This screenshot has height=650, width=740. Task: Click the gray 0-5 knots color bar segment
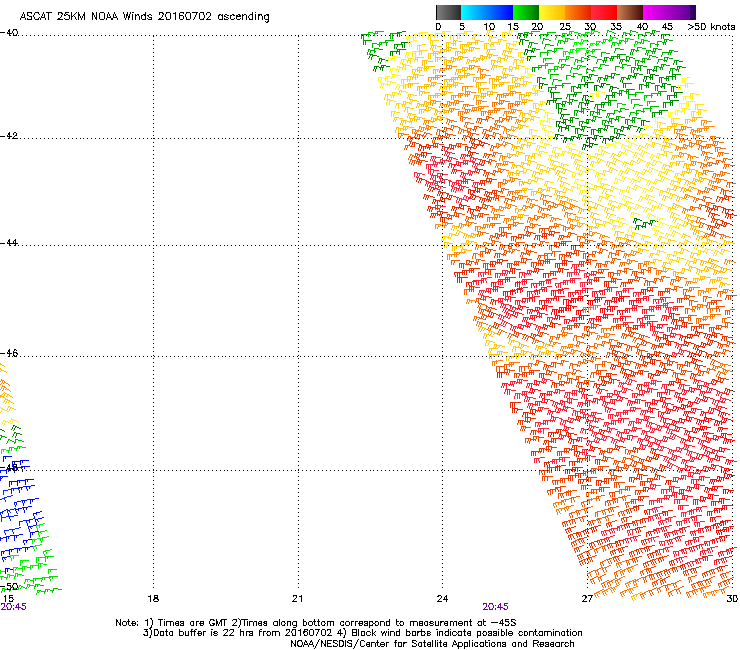pyautogui.click(x=448, y=12)
